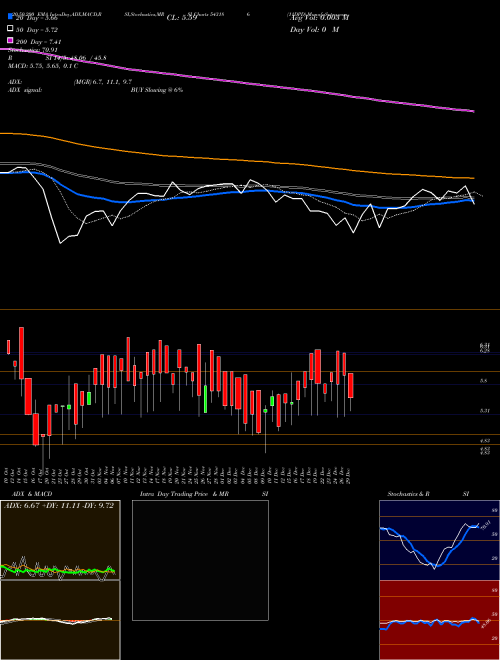500x660 pixels.
Task: Click the 4.83 price axis label
Action: [x=485, y=441]
